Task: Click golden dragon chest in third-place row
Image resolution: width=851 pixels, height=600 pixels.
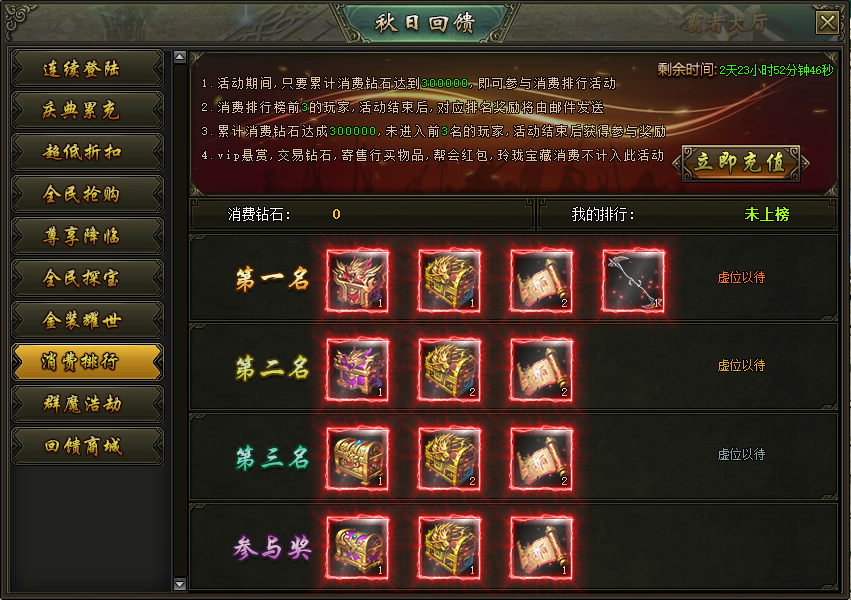Action: [449, 459]
